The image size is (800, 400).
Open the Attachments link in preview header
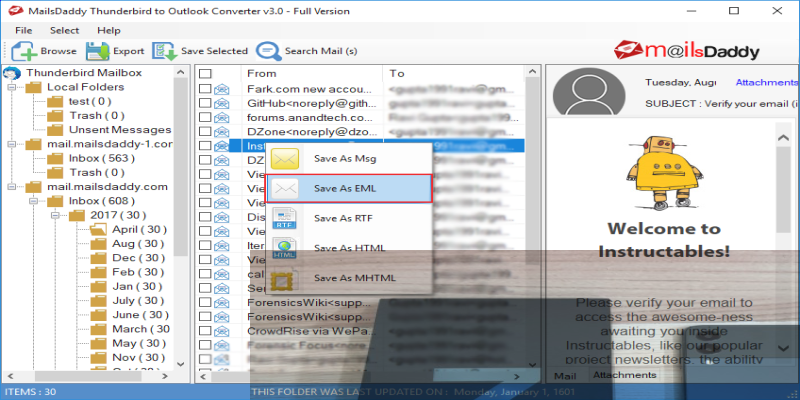[x=766, y=82]
